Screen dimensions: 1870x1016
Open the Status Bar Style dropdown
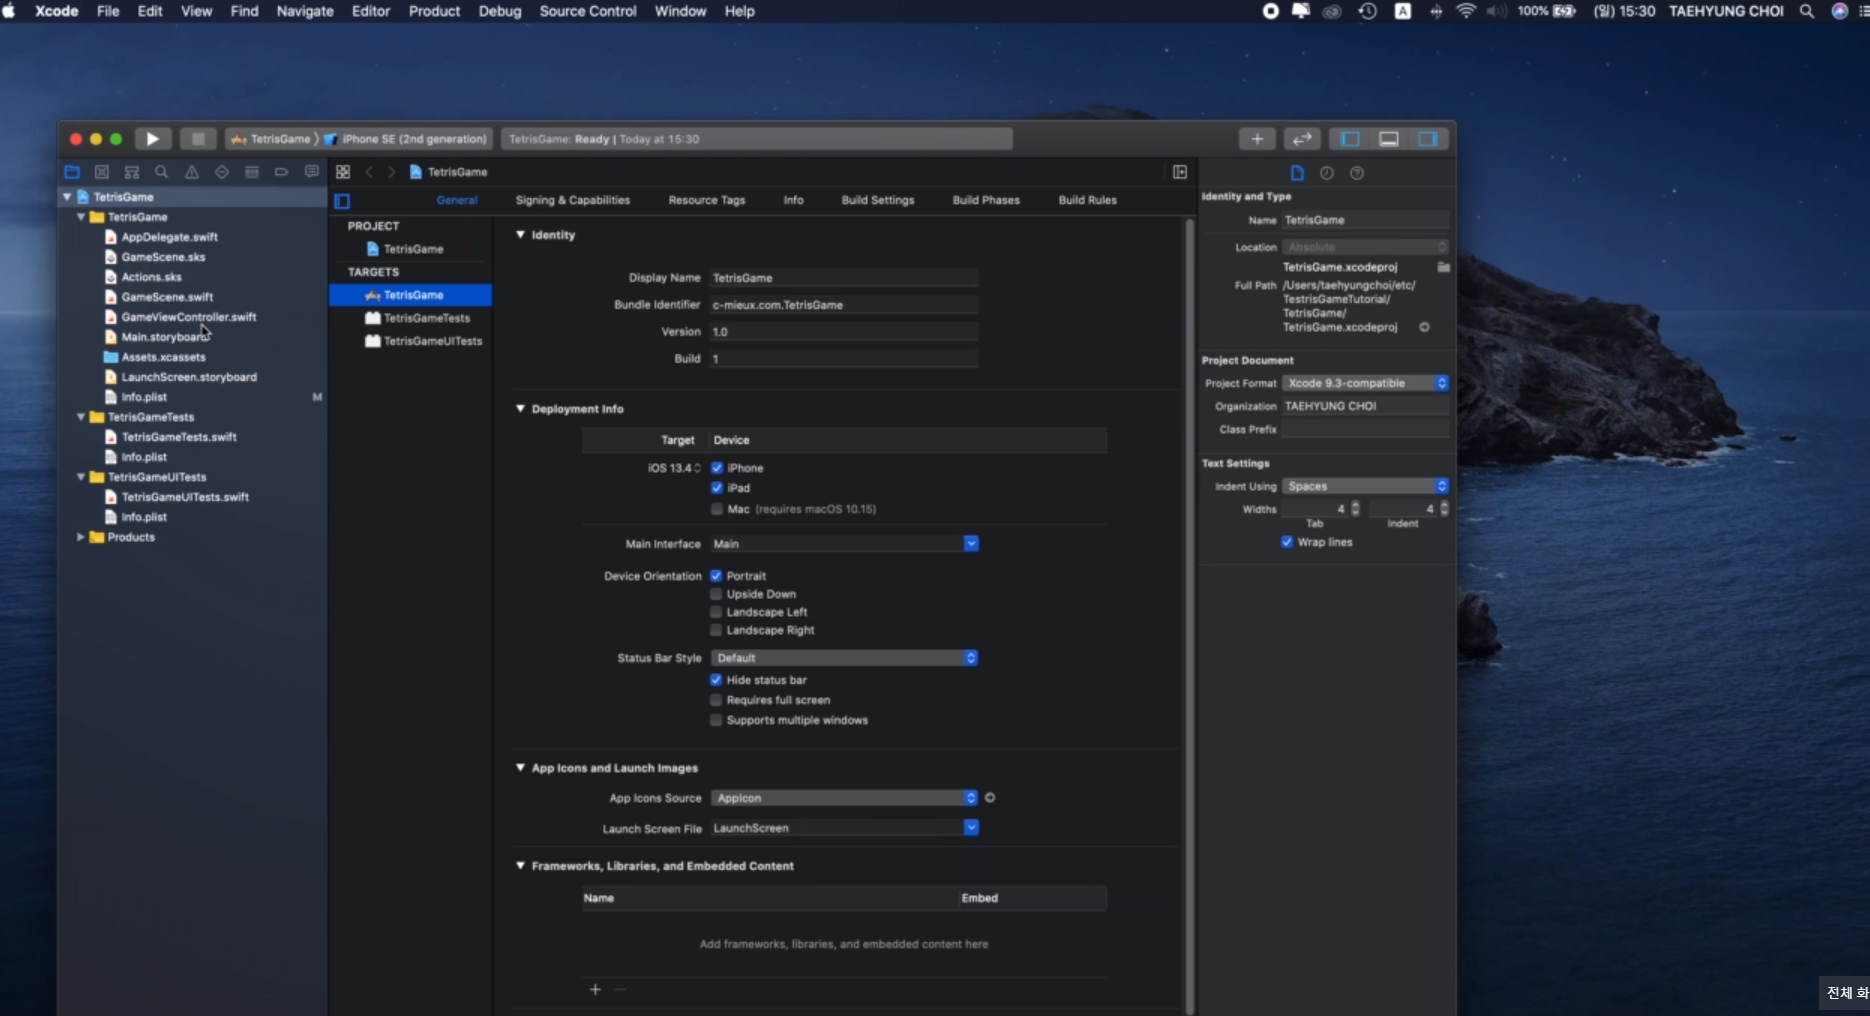coord(844,658)
